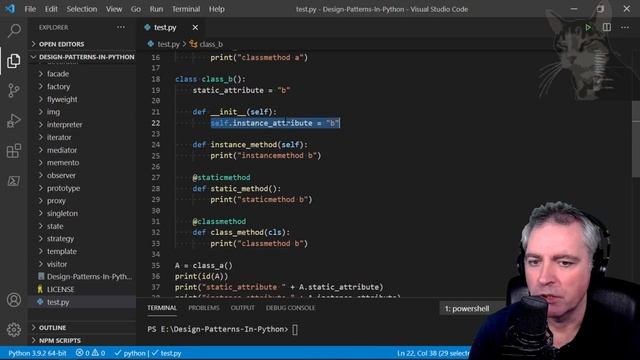Open the Source Control view
Screen dimensions: 640x360
click(14, 90)
